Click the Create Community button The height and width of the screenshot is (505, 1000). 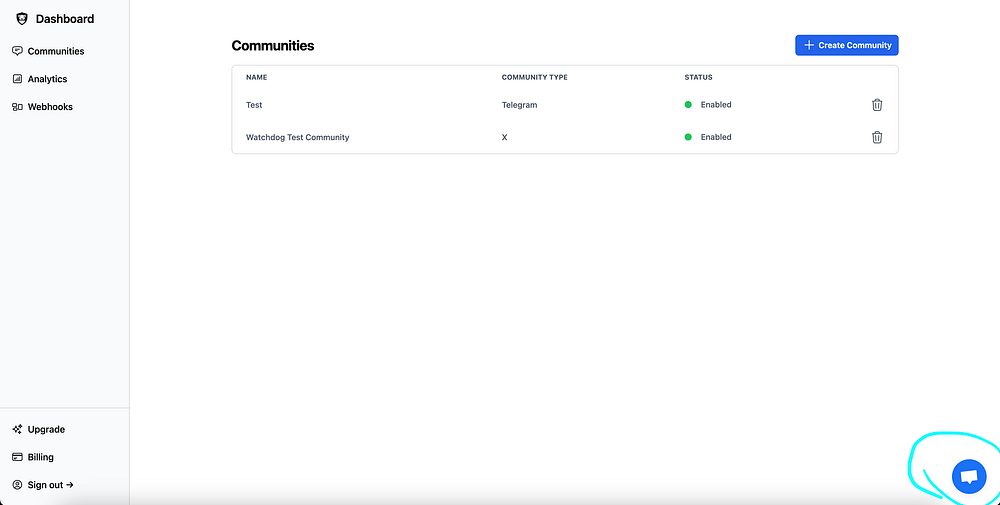(x=846, y=45)
